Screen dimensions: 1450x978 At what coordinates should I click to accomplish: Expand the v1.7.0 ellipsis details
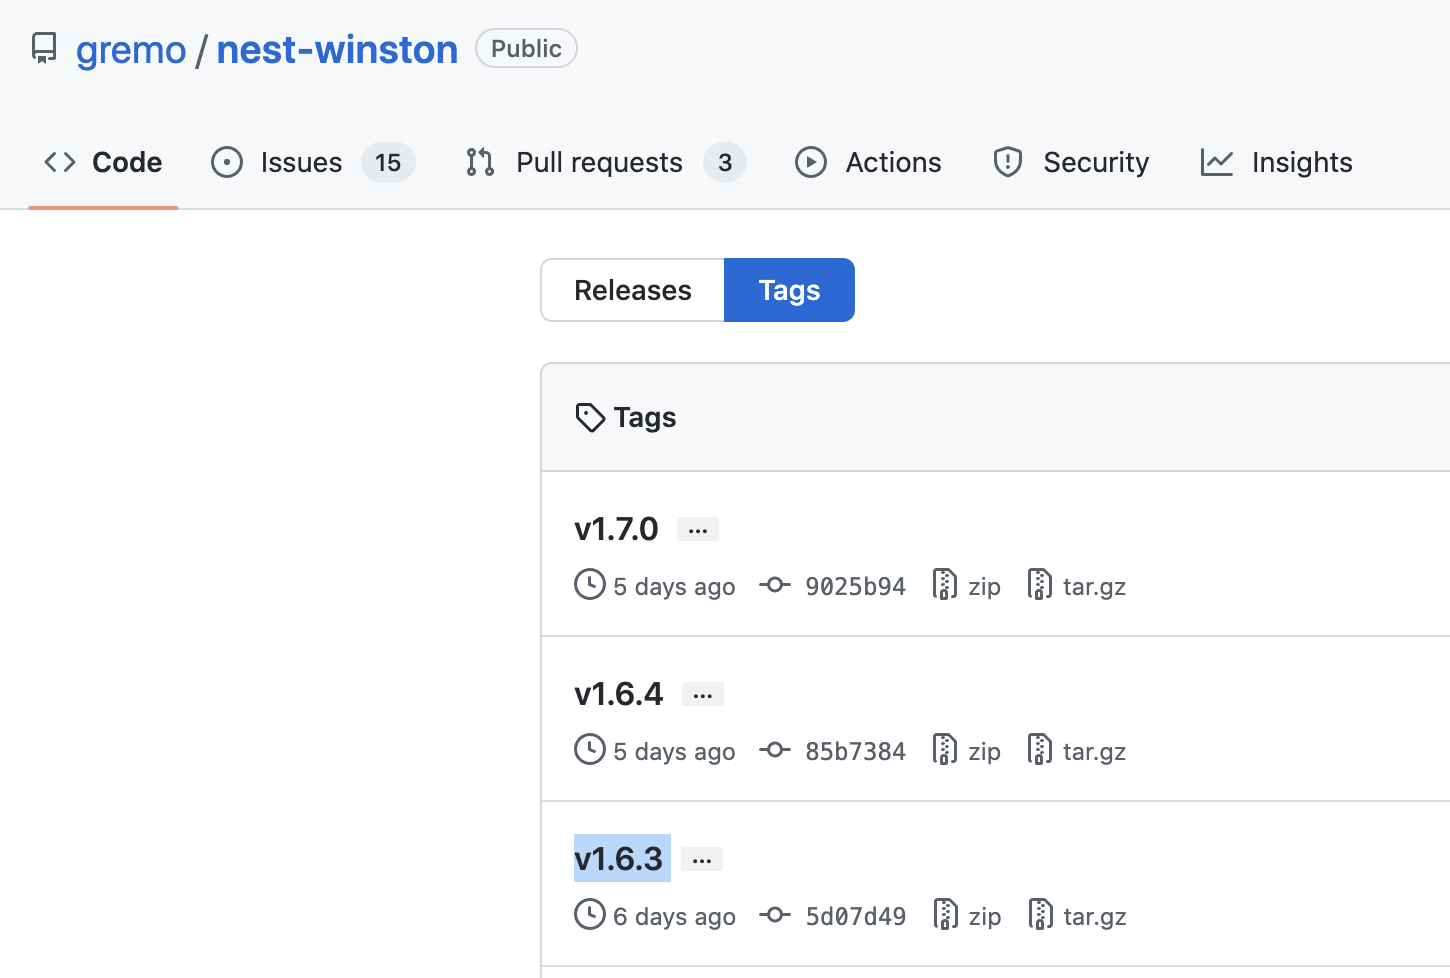click(x=698, y=529)
